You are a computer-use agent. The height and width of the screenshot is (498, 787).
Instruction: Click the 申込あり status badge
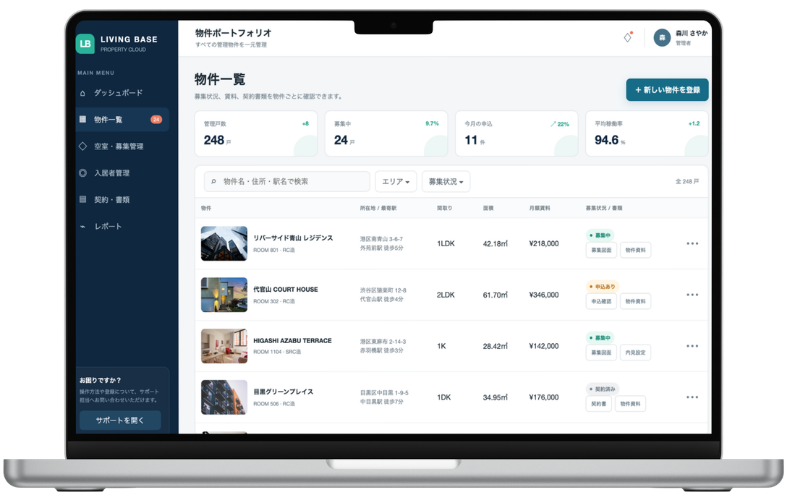click(x=602, y=286)
